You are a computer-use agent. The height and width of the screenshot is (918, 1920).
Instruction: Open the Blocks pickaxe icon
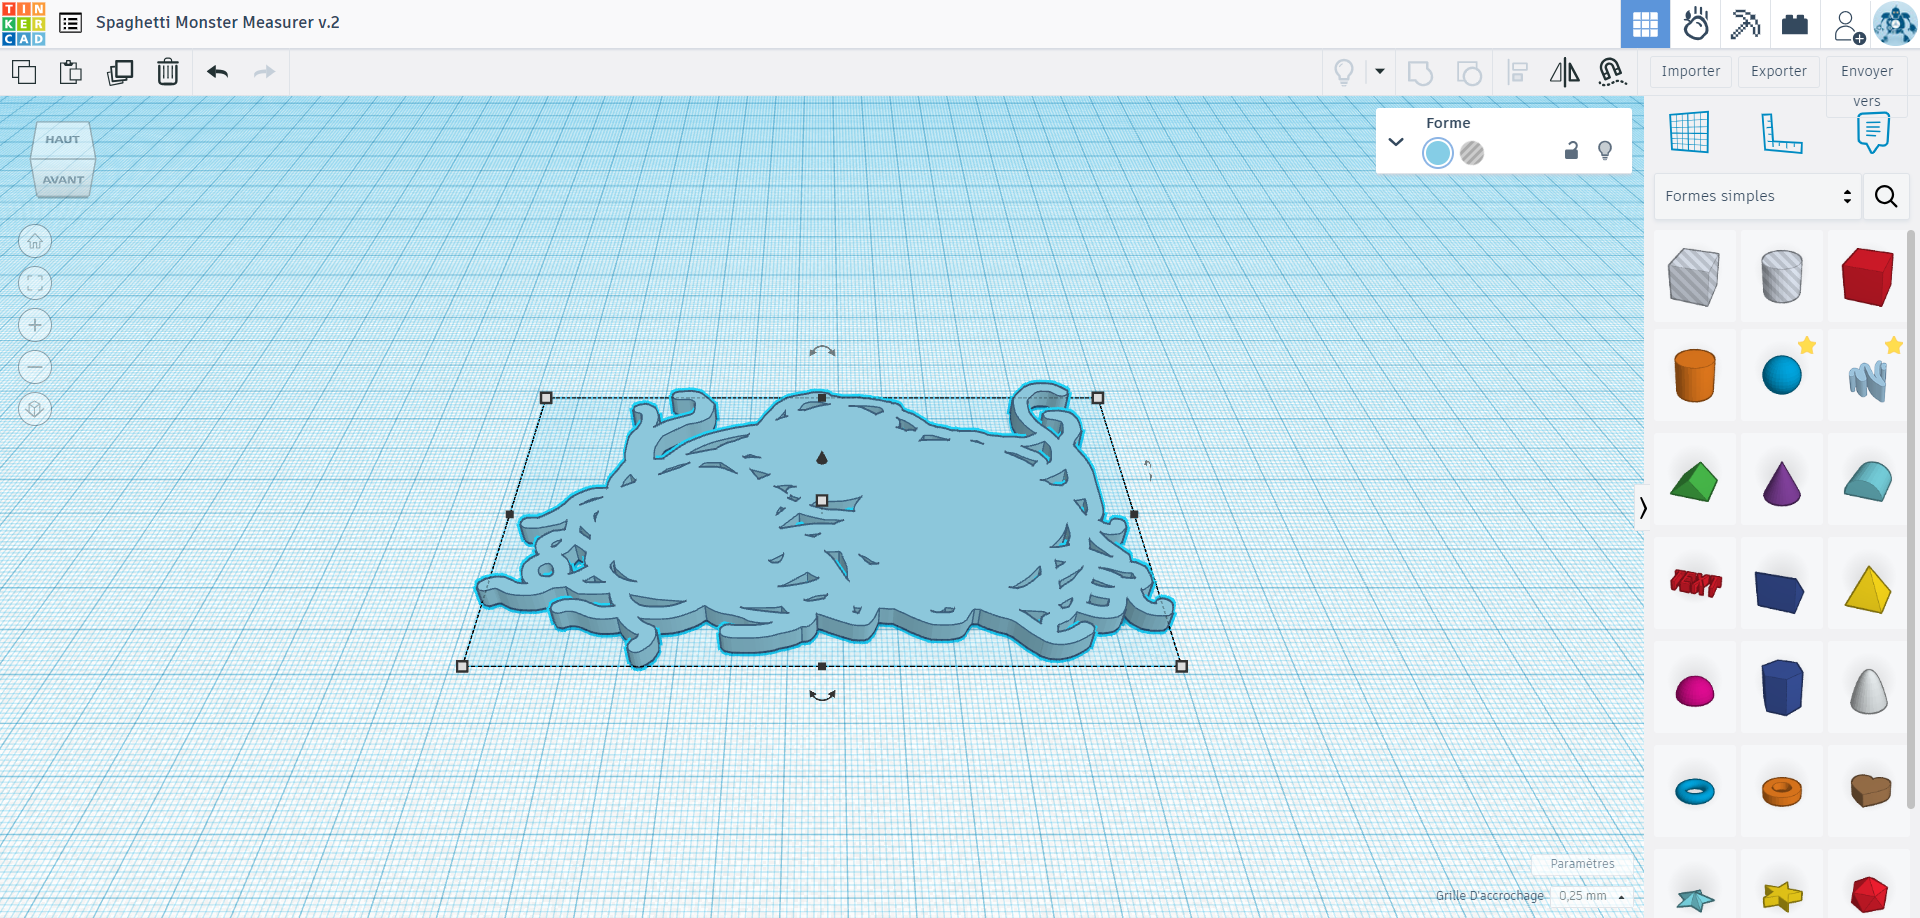pos(1746,24)
